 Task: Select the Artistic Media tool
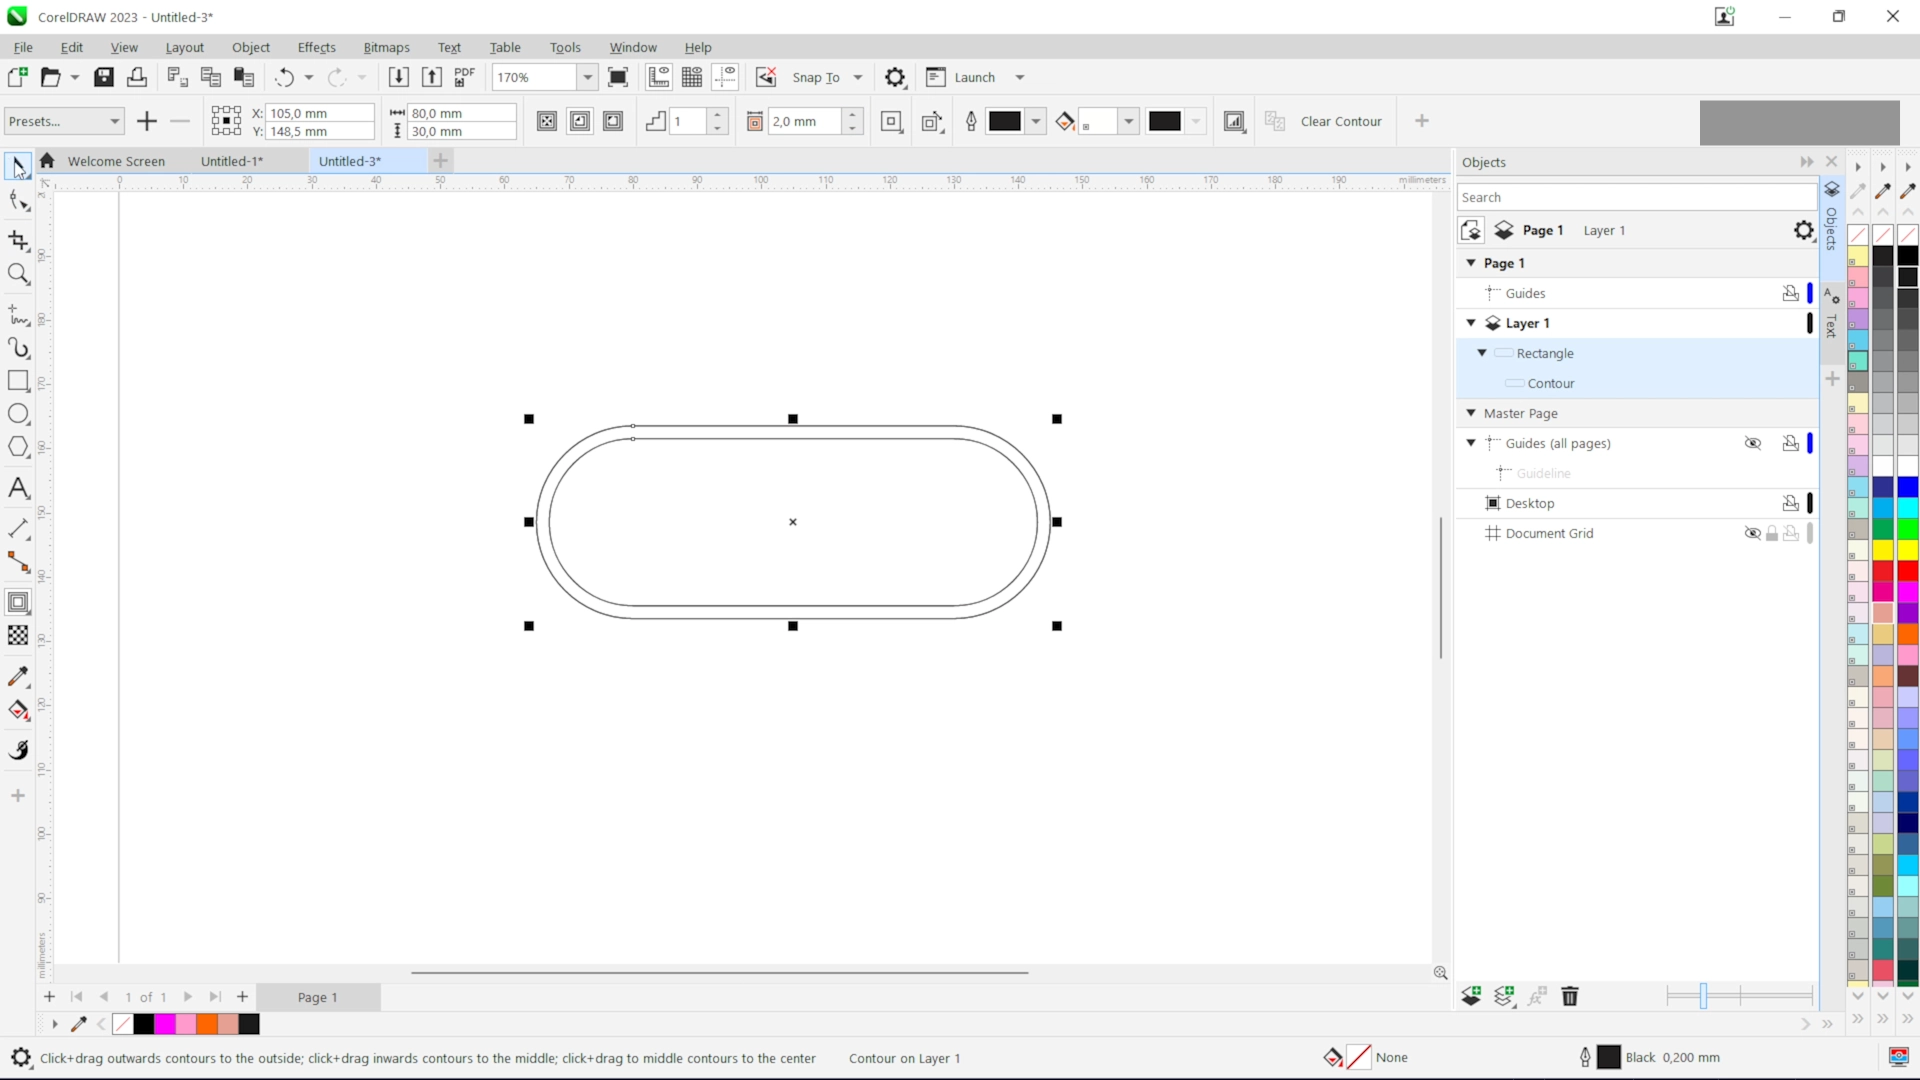18,348
